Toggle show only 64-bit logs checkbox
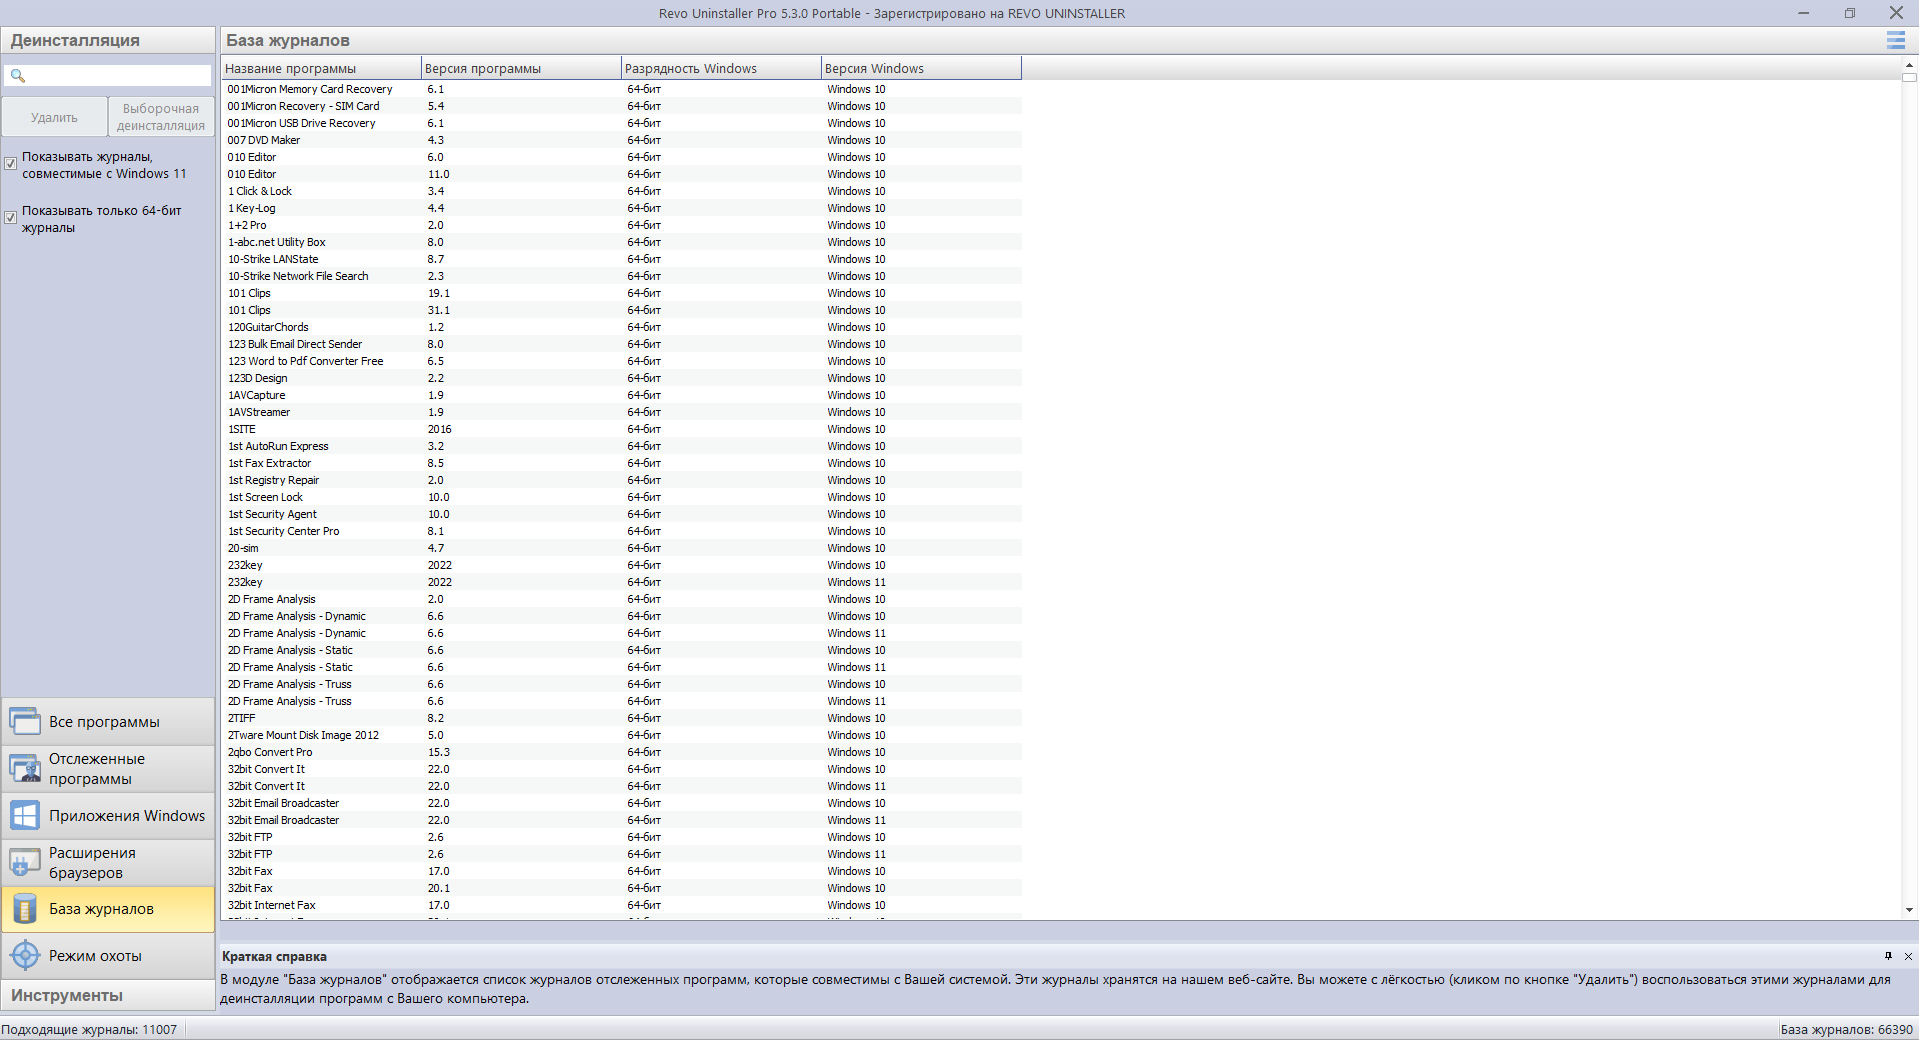The image size is (1919, 1040). (x=11, y=217)
